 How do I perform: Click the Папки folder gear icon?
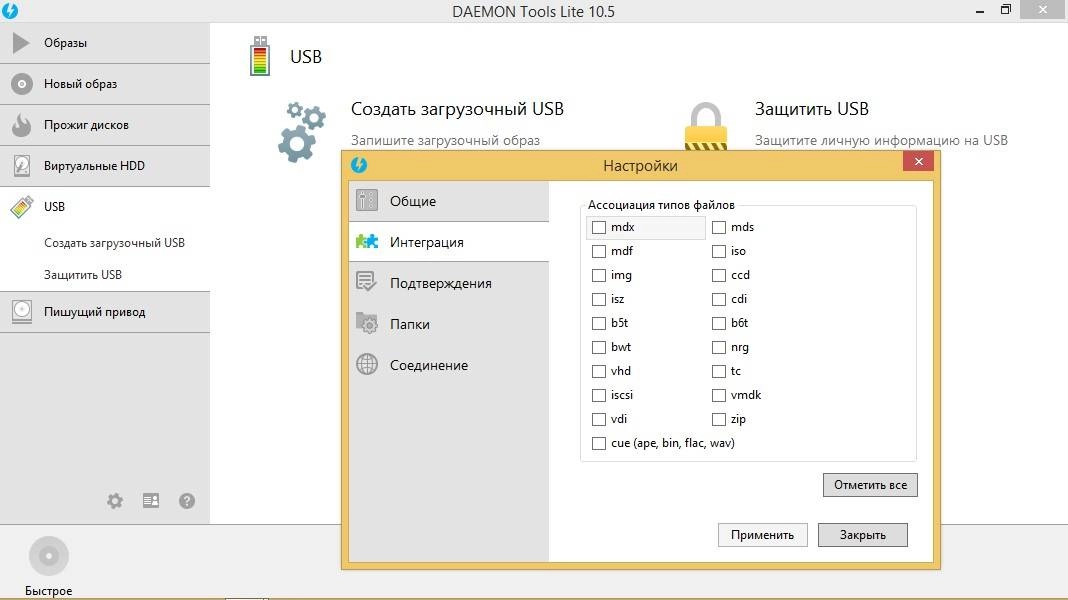click(x=366, y=323)
